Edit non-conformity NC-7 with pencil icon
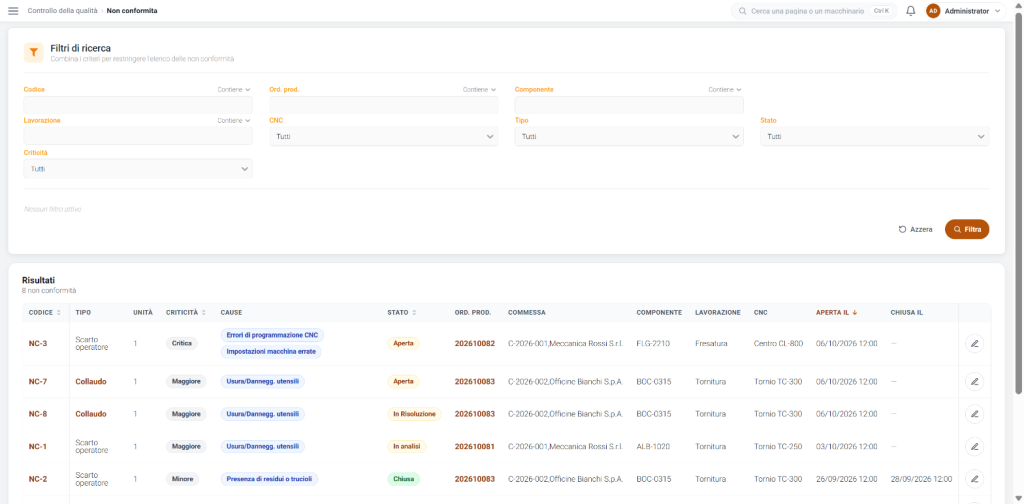 [x=974, y=381]
